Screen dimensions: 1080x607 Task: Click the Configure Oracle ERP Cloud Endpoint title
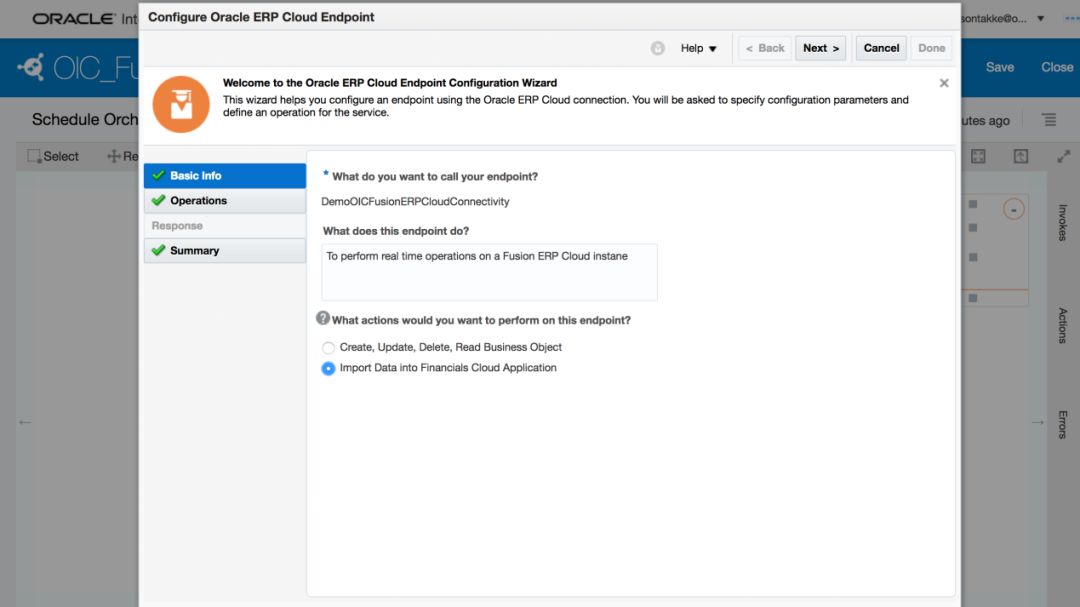coord(261,17)
